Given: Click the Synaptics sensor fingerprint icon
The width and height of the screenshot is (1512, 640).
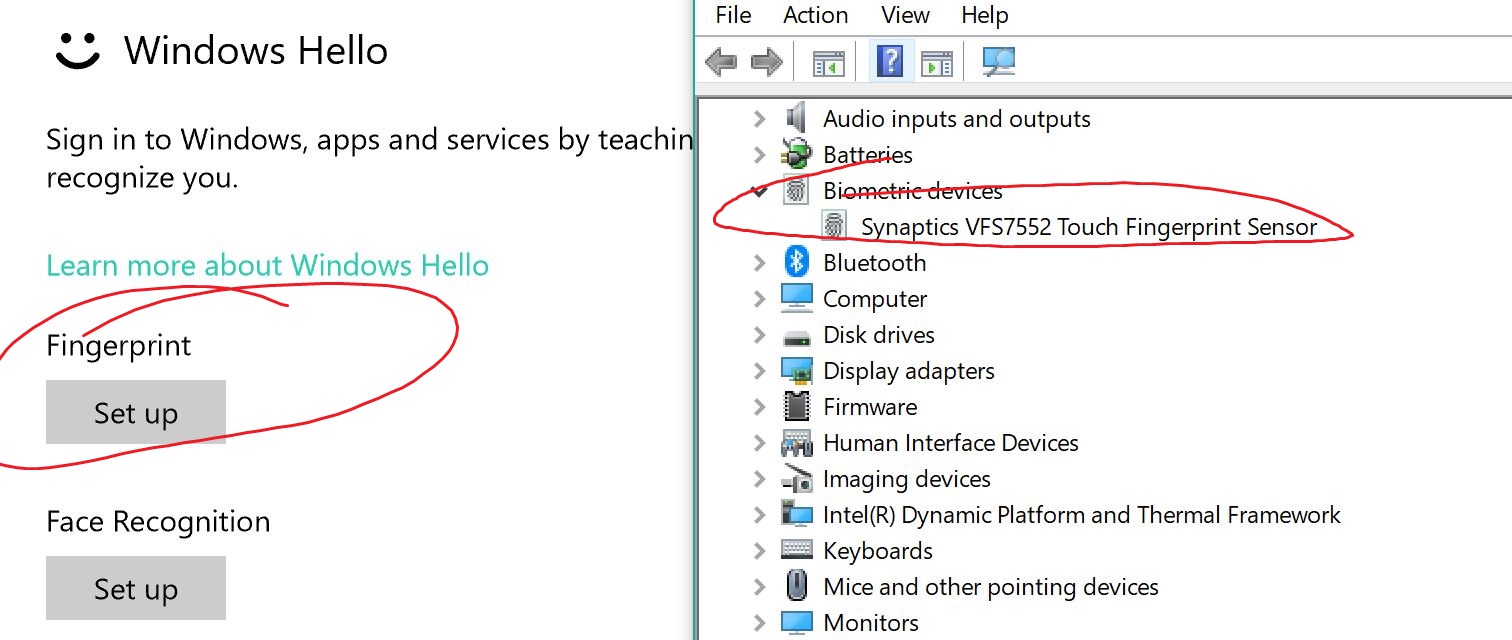Looking at the screenshot, I should (x=834, y=226).
